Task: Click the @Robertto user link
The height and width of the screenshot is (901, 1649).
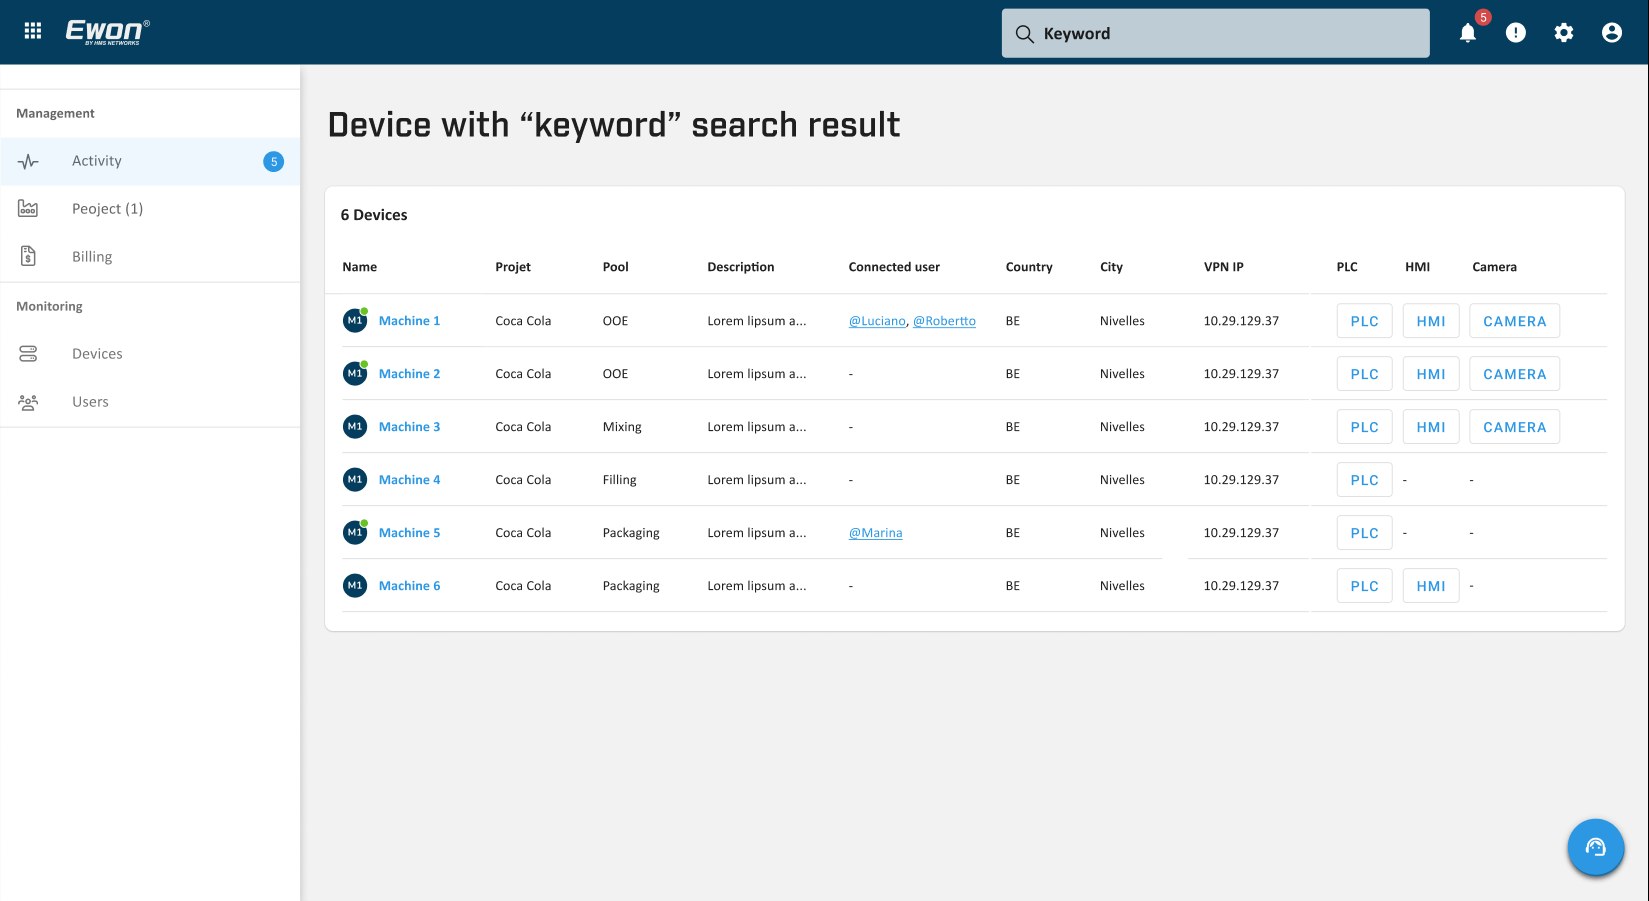Action: pos(944,321)
